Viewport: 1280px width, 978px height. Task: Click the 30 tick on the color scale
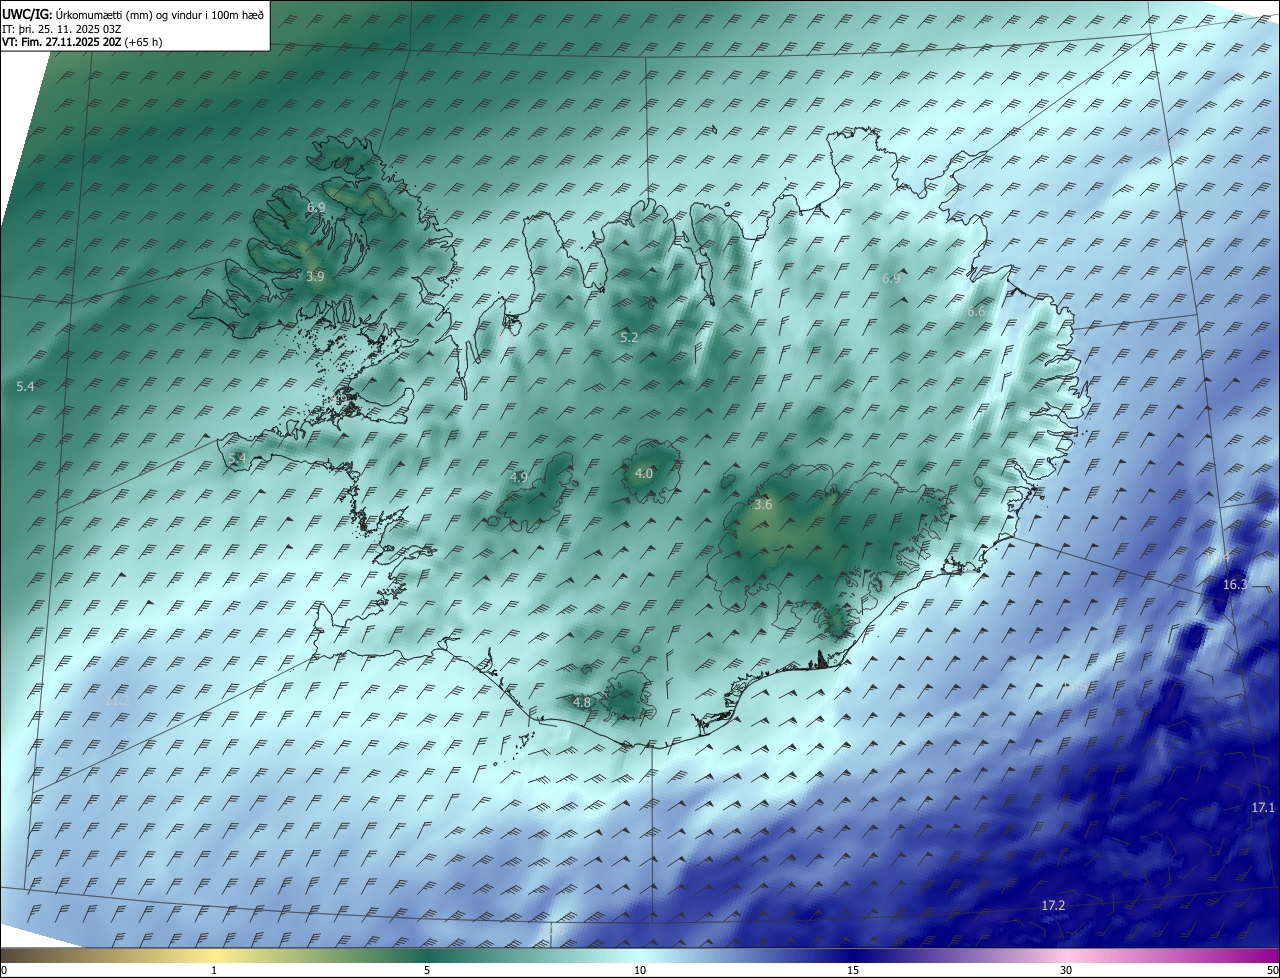coord(1066,970)
